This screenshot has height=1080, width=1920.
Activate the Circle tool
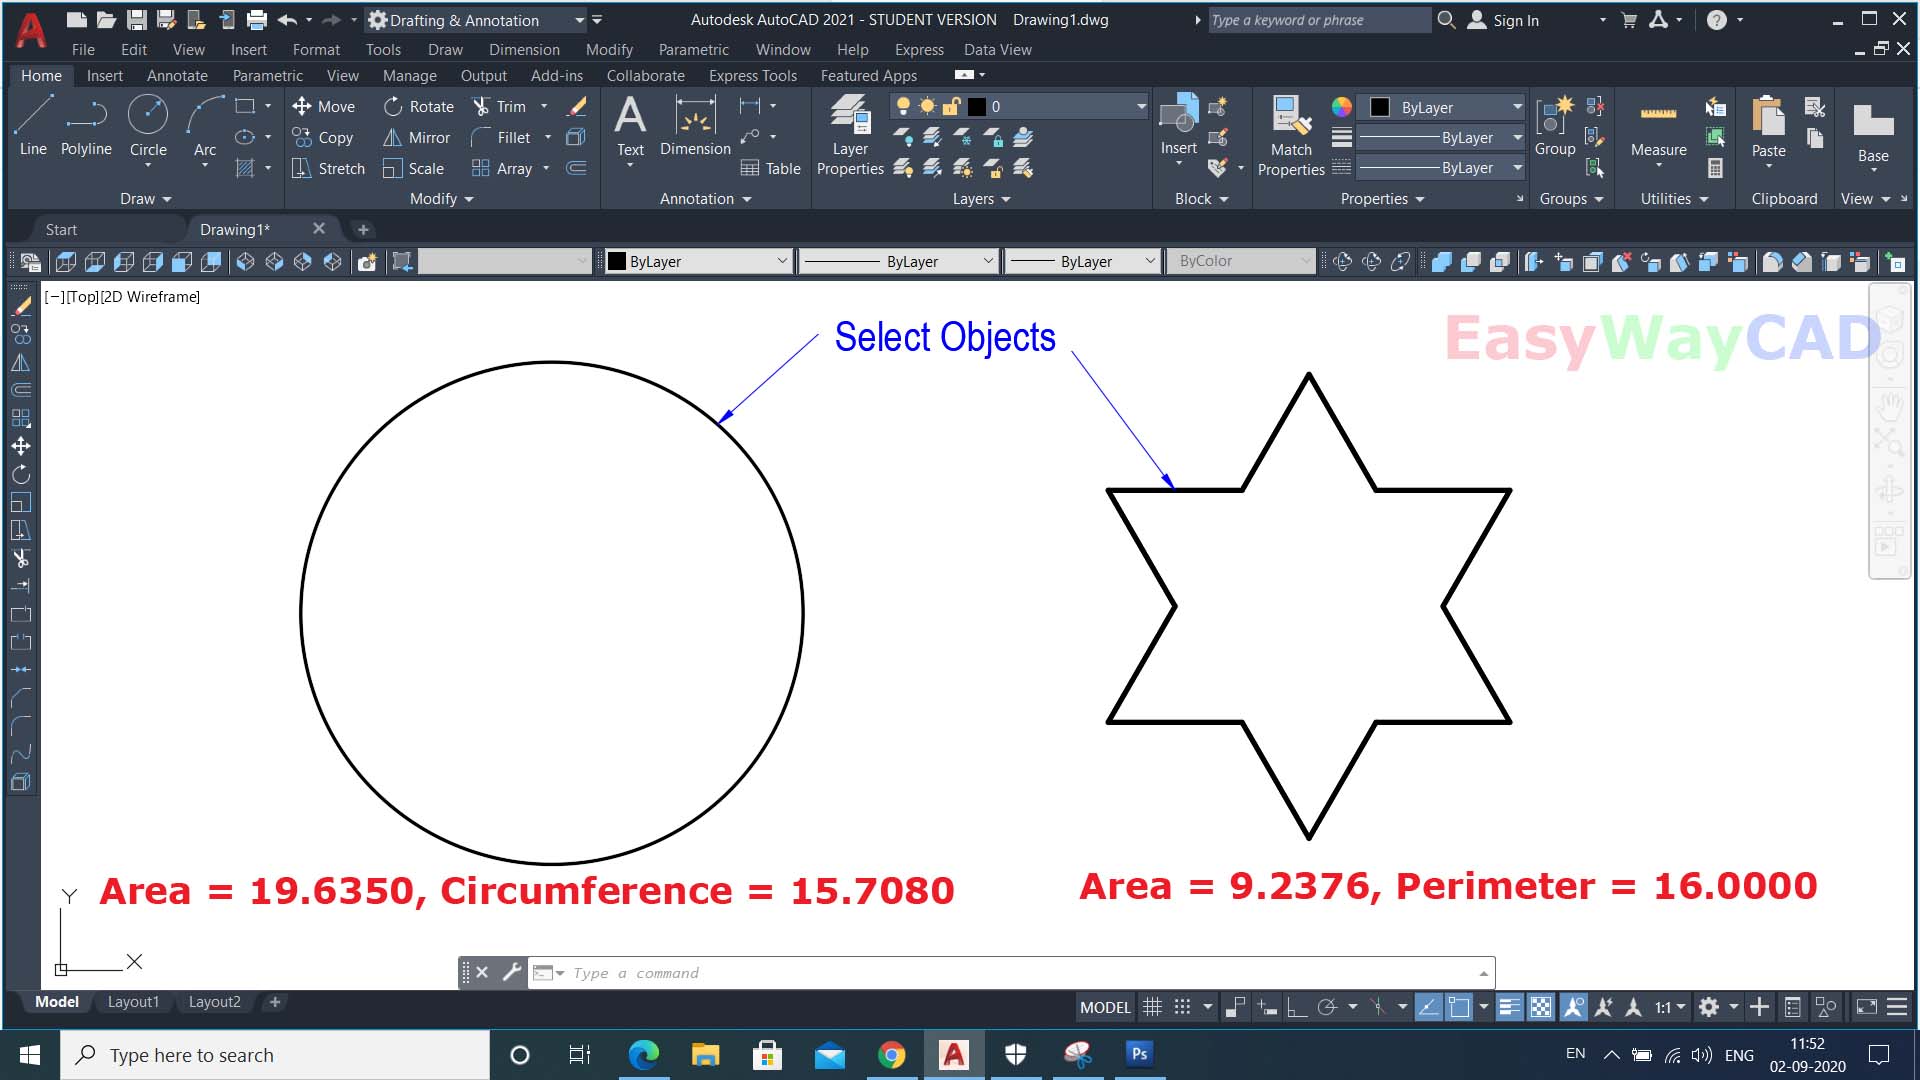148,125
